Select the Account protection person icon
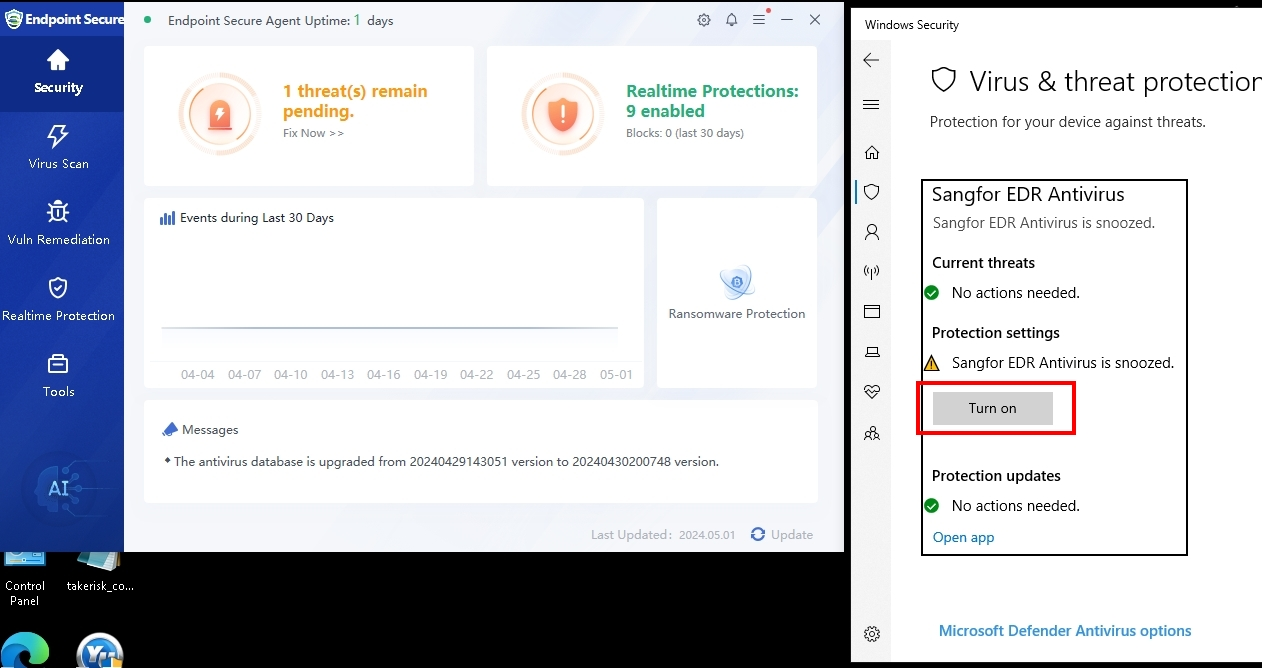Image resolution: width=1262 pixels, height=668 pixels. click(x=871, y=231)
